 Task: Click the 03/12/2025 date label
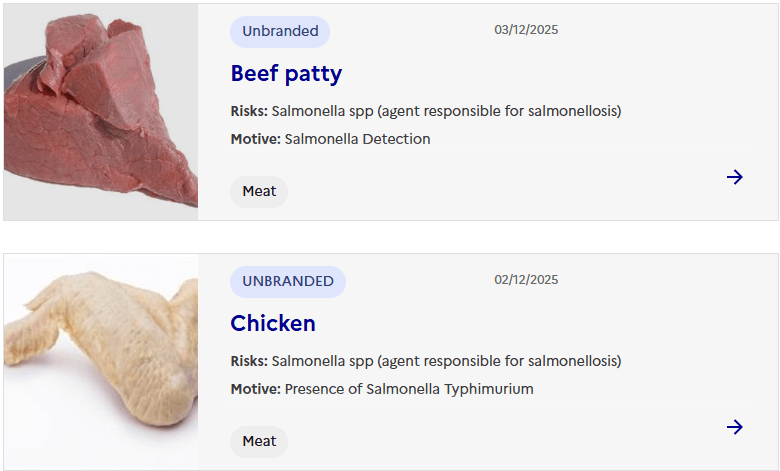(526, 30)
